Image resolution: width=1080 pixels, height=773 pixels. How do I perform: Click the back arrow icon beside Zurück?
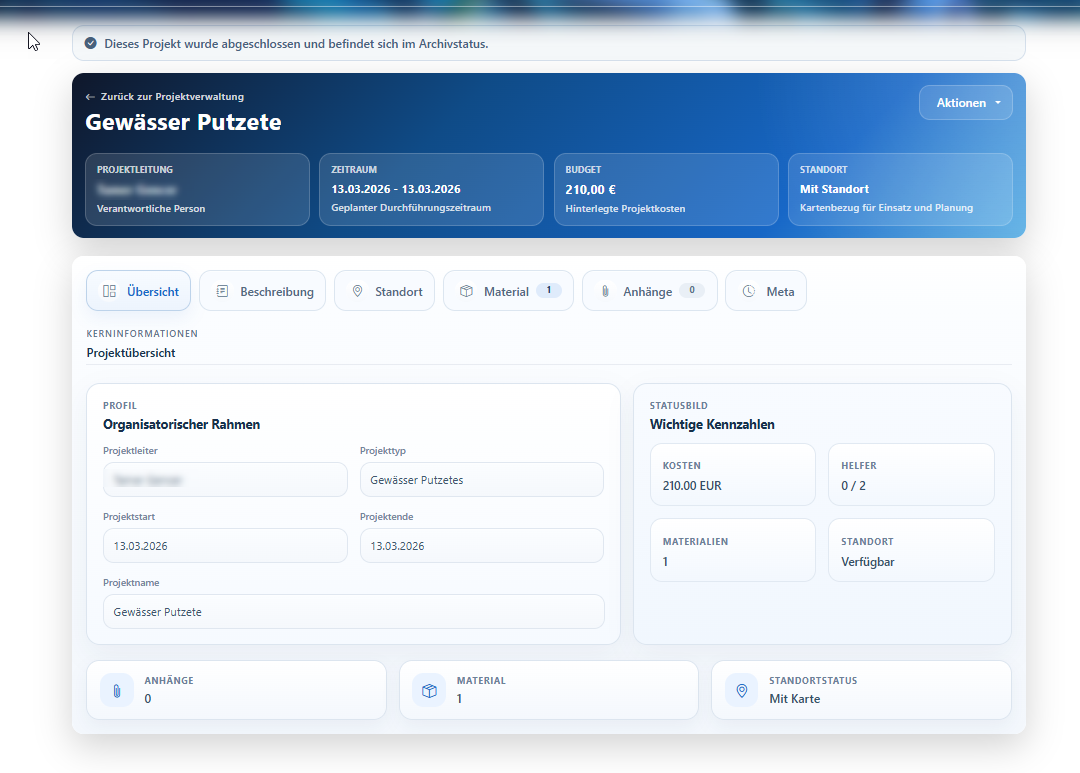(90, 97)
